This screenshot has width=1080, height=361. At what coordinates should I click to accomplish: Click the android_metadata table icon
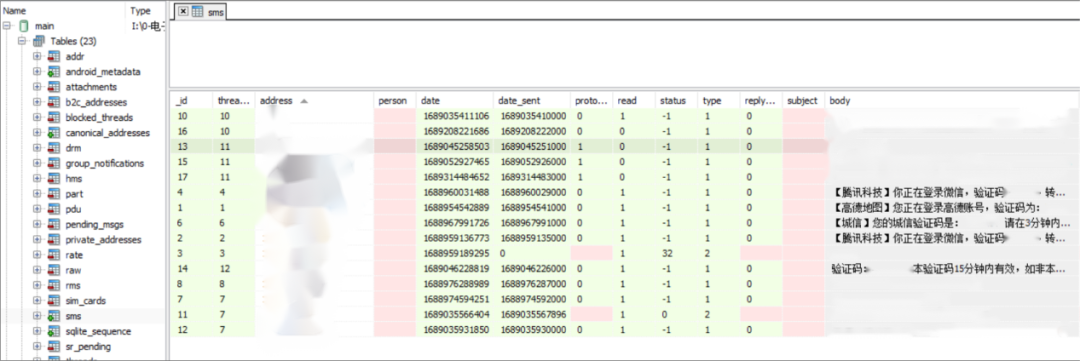pos(54,72)
